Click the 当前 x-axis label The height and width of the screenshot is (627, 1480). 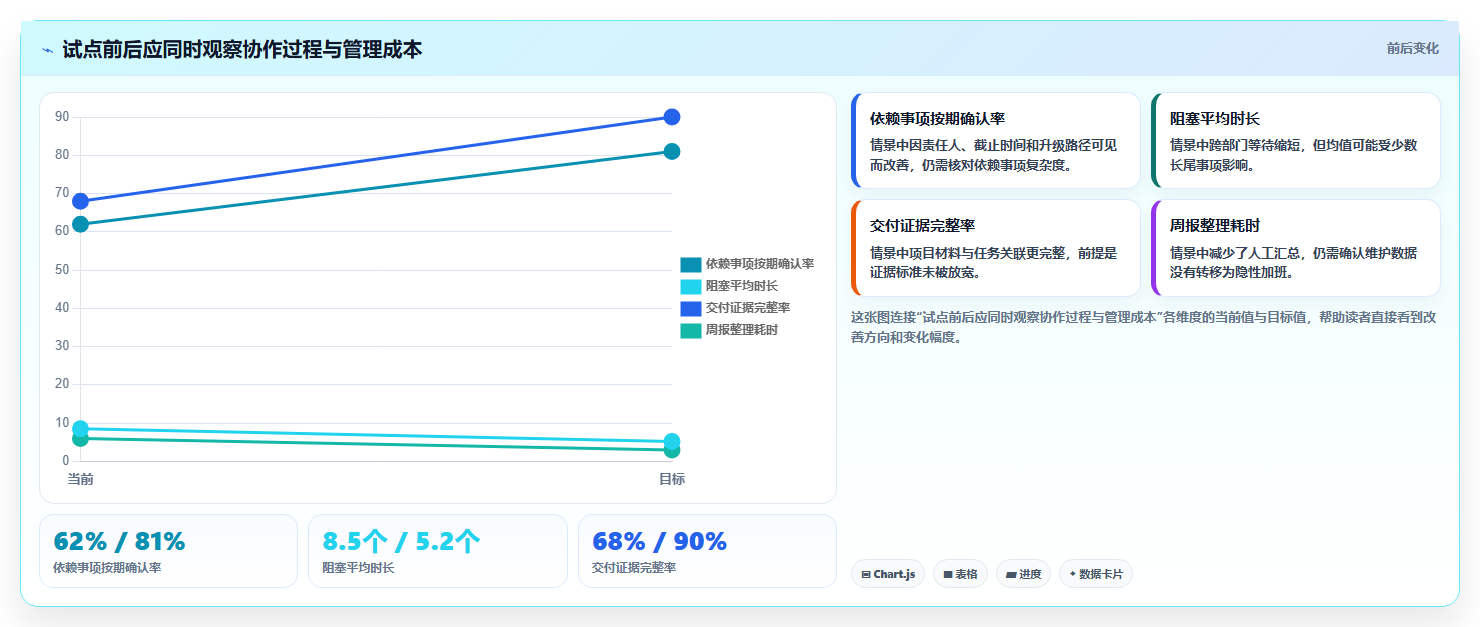[81, 479]
